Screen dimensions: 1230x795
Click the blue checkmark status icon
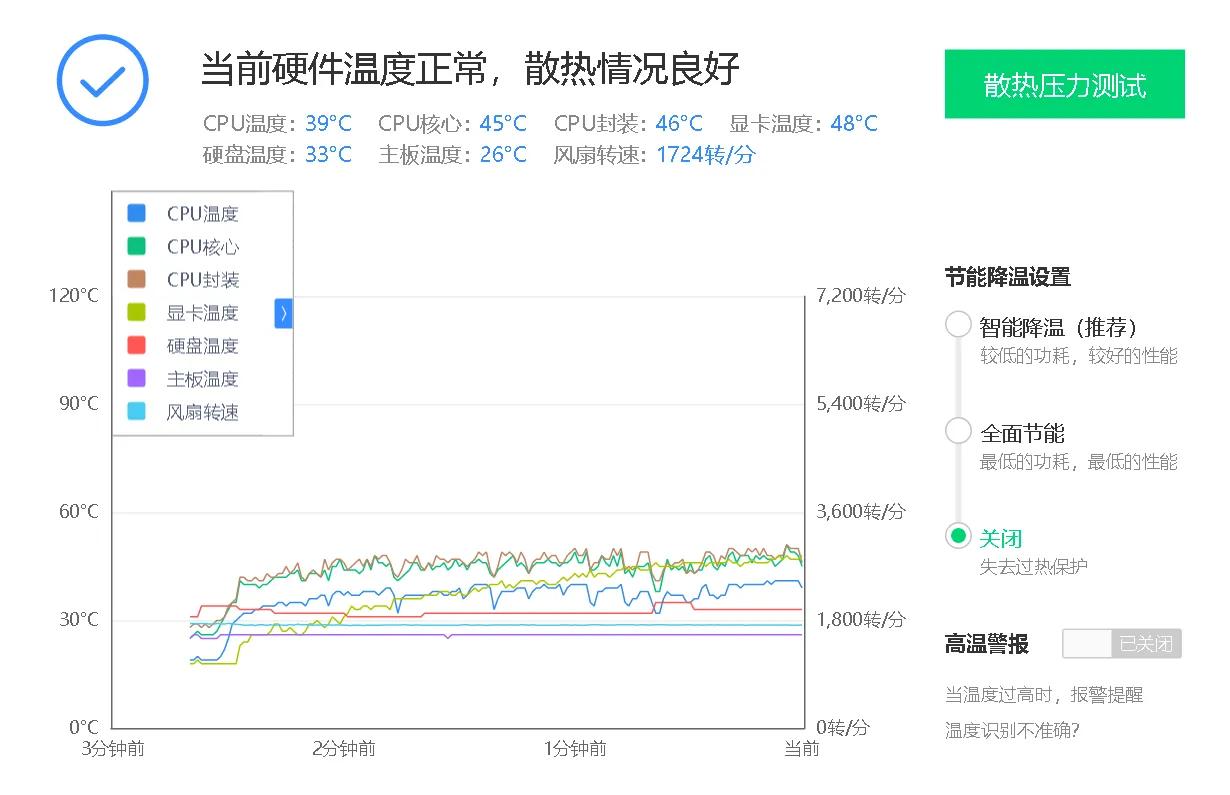[x=102, y=80]
